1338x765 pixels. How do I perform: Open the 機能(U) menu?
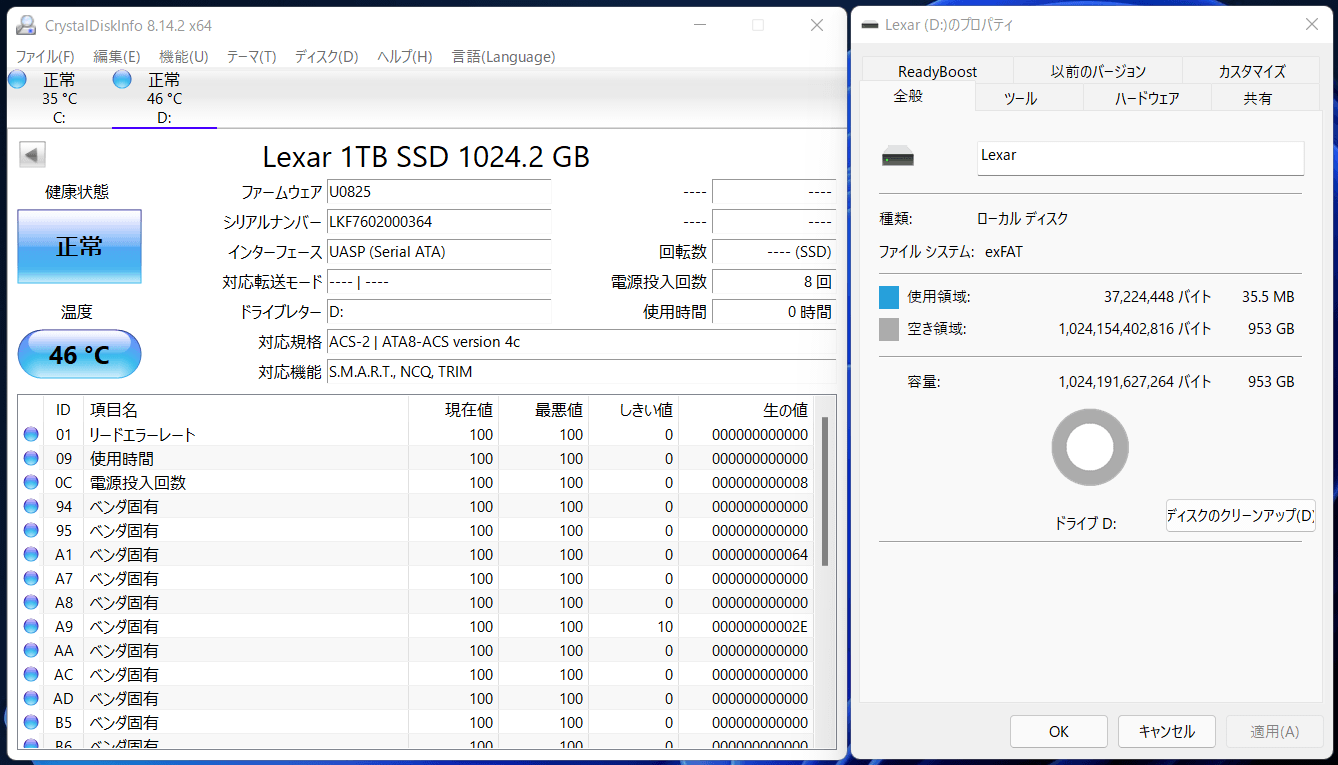pos(184,57)
